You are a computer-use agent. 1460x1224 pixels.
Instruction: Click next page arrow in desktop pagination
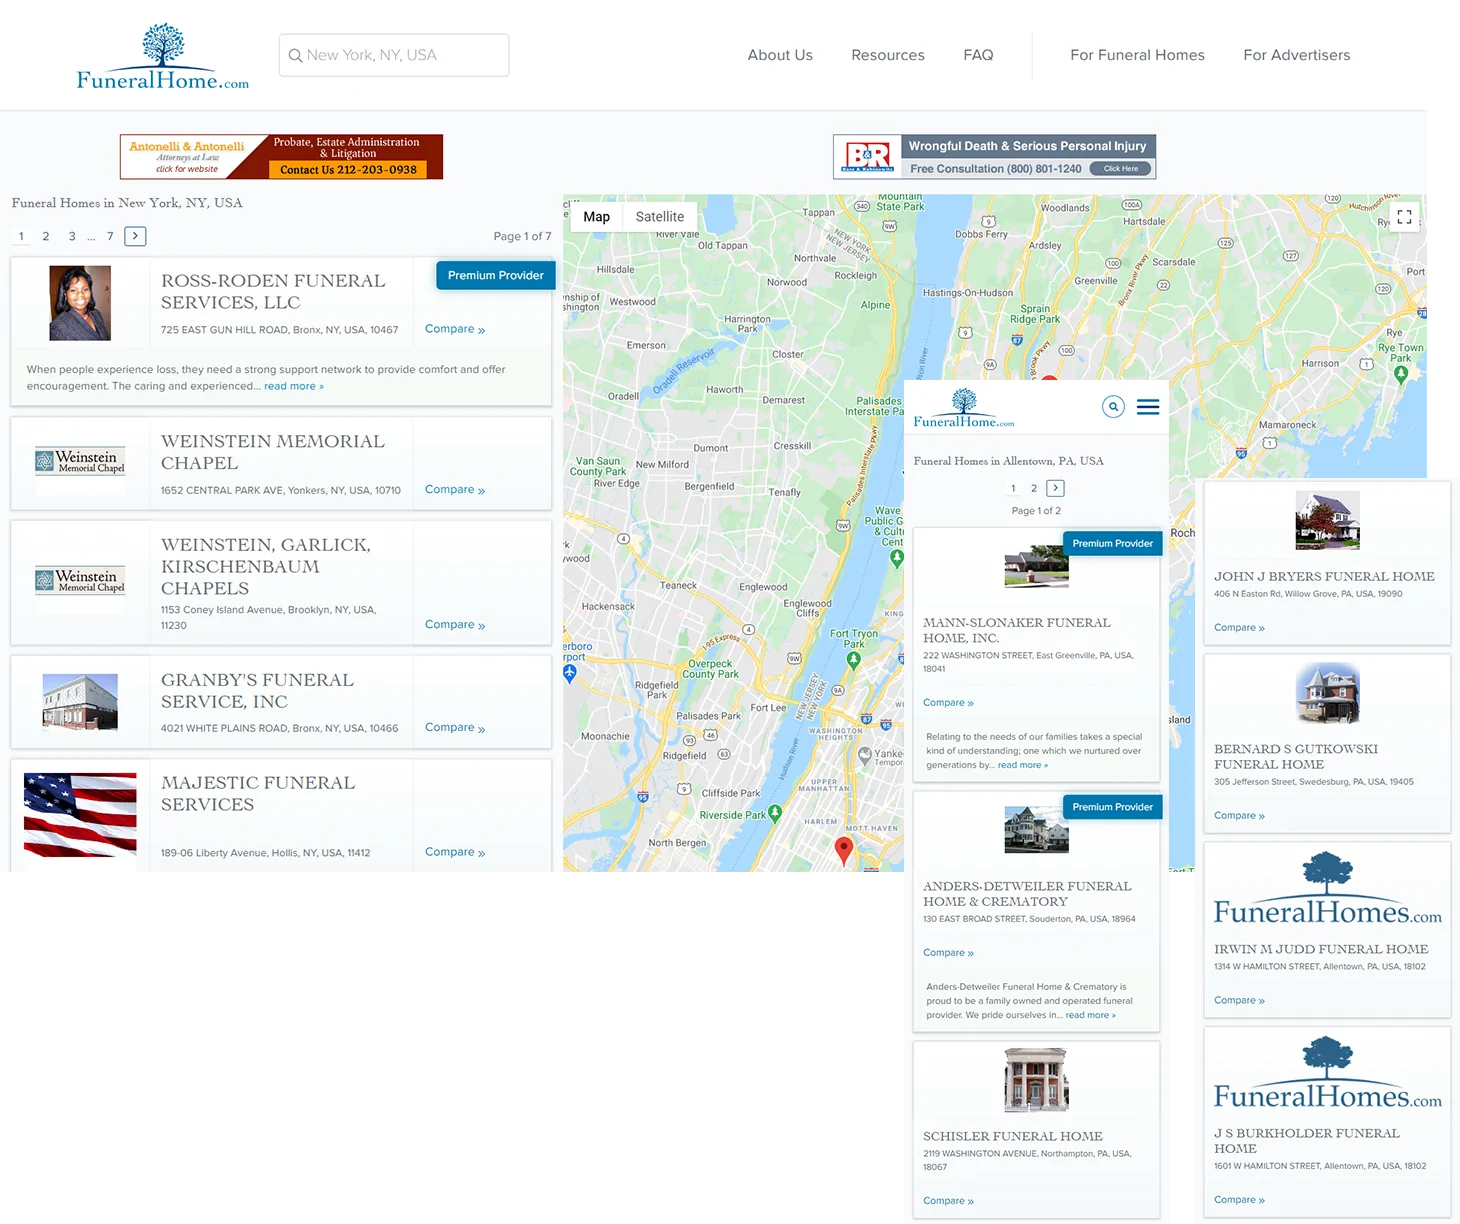pos(135,236)
